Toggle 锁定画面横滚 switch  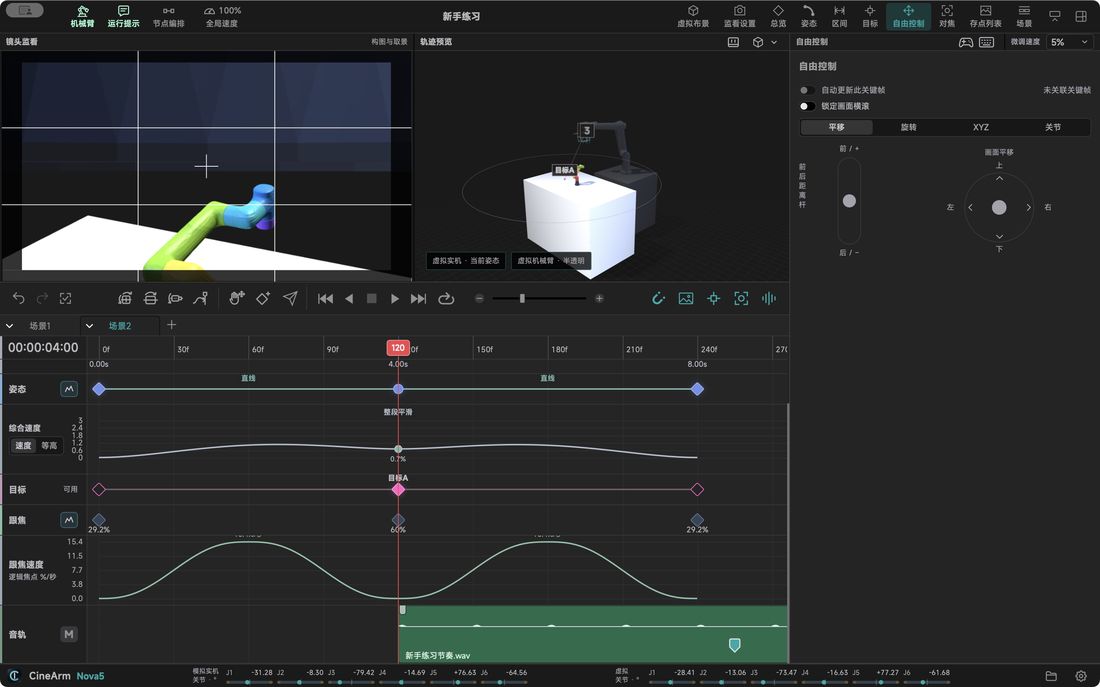[x=807, y=106]
